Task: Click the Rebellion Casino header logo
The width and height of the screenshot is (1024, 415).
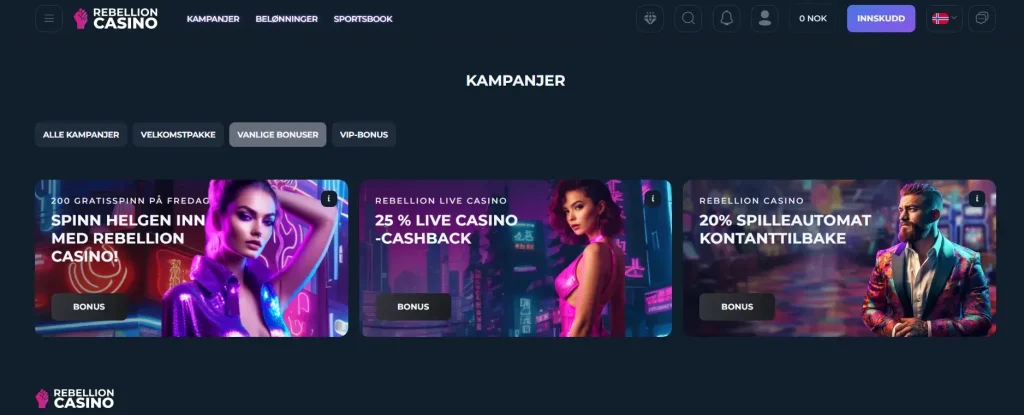Action: pyautogui.click(x=116, y=18)
